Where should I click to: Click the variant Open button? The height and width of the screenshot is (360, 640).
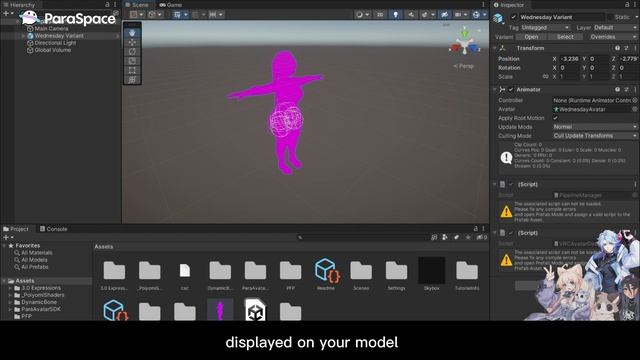click(x=531, y=37)
